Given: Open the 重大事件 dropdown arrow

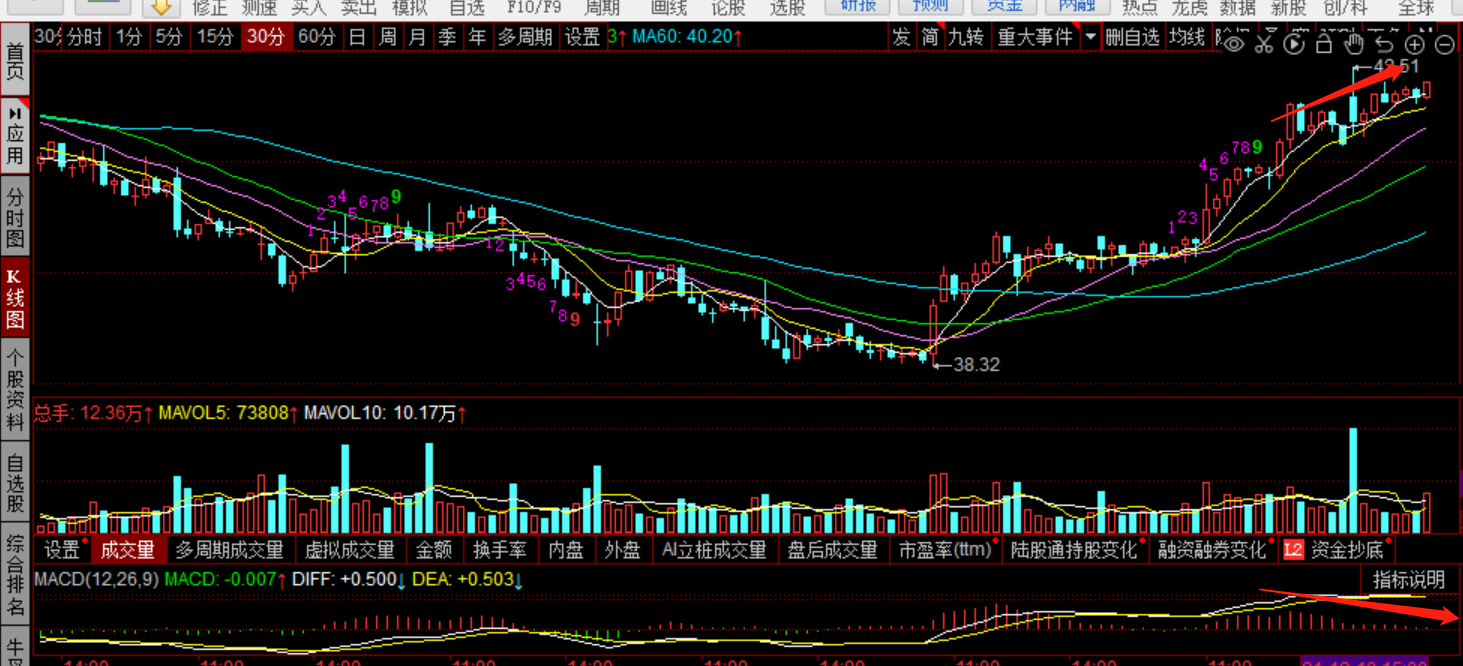Looking at the screenshot, I should pyautogui.click(x=1089, y=37).
